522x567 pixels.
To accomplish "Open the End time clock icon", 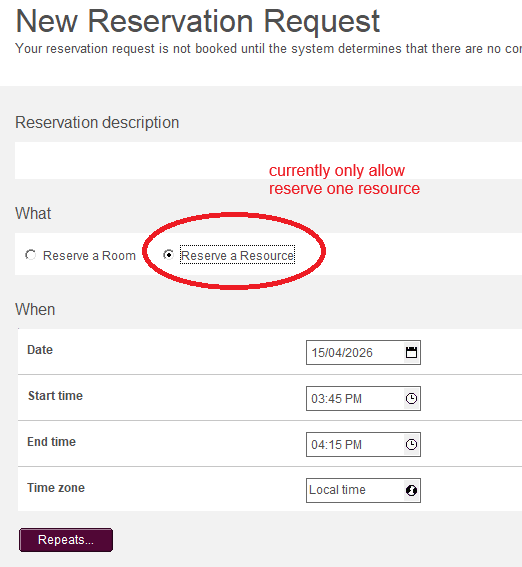I will 411,444.
